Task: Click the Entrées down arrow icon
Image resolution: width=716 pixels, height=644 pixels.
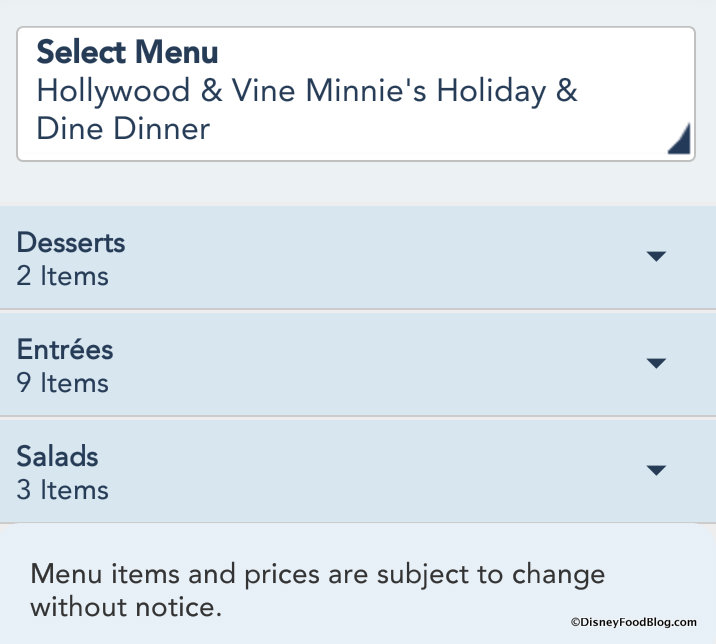Action: [x=656, y=364]
